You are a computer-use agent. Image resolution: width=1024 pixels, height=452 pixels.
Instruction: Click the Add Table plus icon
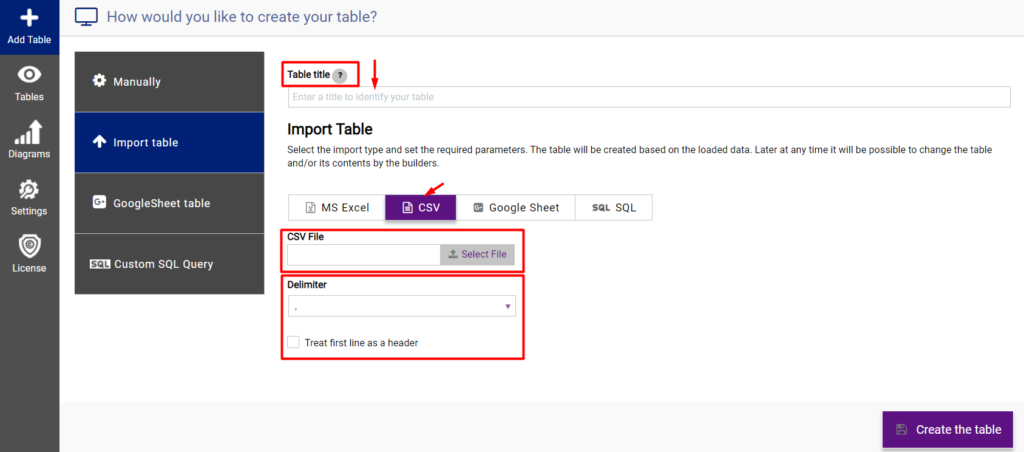point(29,18)
